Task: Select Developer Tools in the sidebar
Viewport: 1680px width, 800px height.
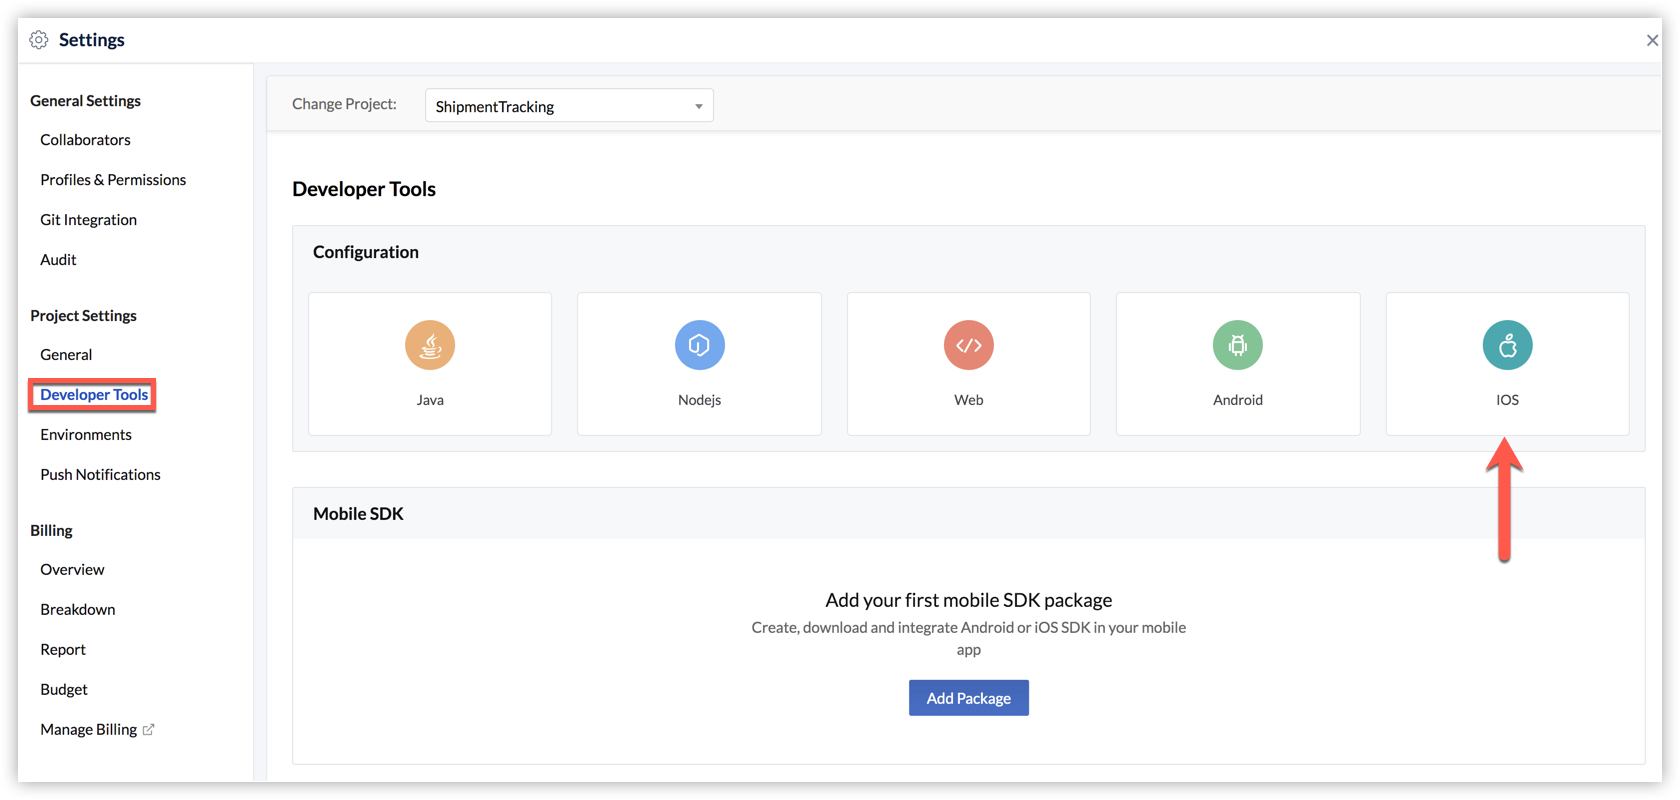Action: [94, 395]
